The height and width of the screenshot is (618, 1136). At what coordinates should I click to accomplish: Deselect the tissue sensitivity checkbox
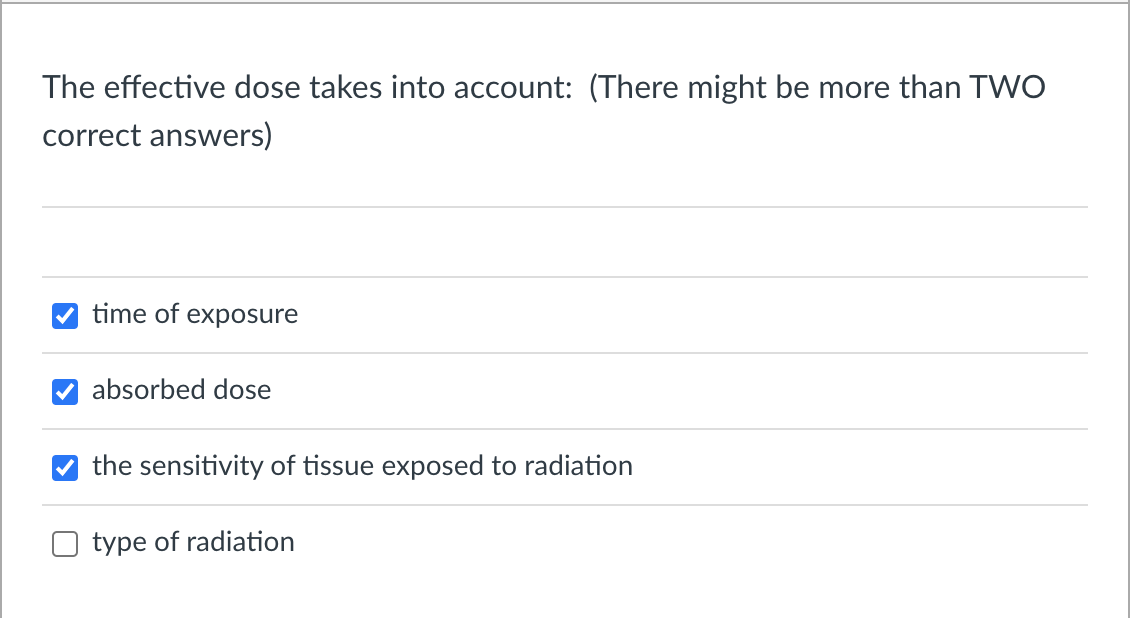click(65, 468)
